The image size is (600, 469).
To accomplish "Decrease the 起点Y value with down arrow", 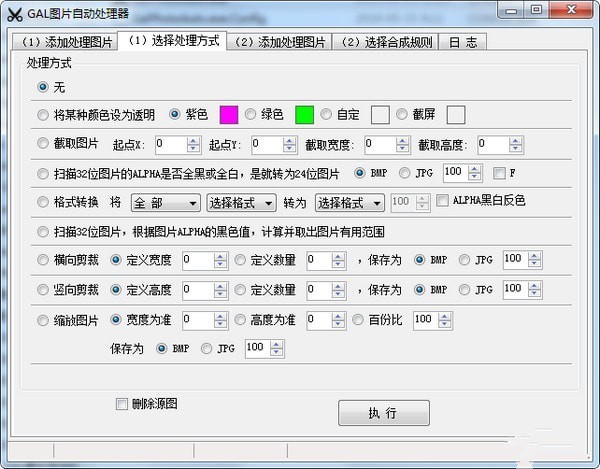I will [x=290, y=149].
